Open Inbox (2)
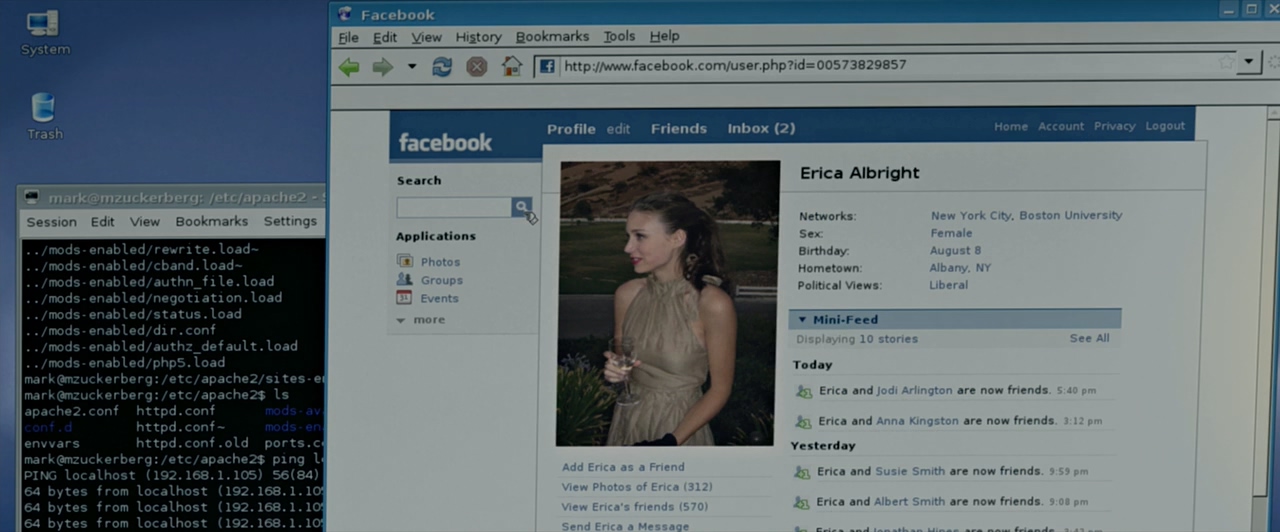The width and height of the screenshot is (1280, 532). click(x=761, y=128)
